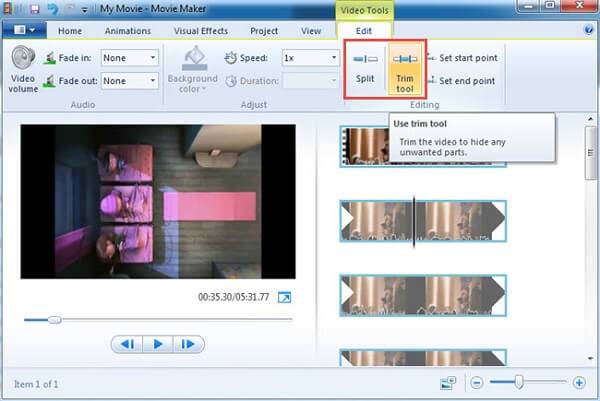Image resolution: width=600 pixels, height=401 pixels.
Task: Switch to the Animations tab
Action: 127,31
